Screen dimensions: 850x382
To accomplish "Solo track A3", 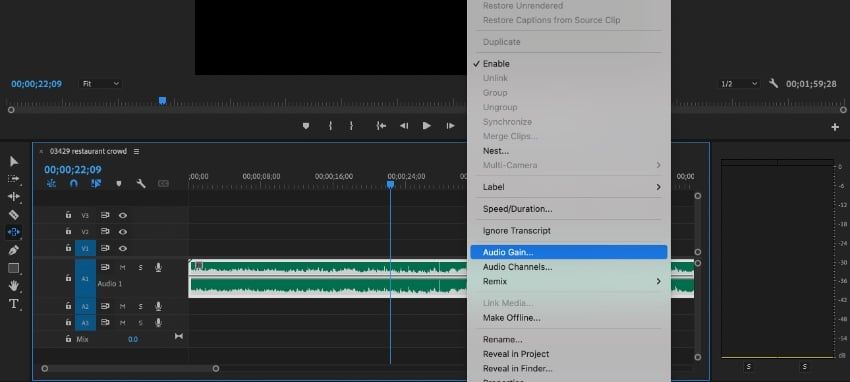I will click(x=140, y=322).
